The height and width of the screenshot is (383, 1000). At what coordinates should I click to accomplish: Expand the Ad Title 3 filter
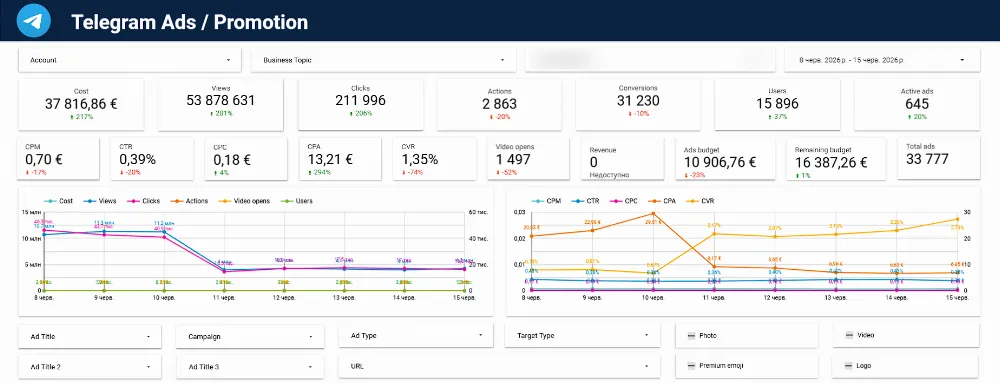point(250,367)
